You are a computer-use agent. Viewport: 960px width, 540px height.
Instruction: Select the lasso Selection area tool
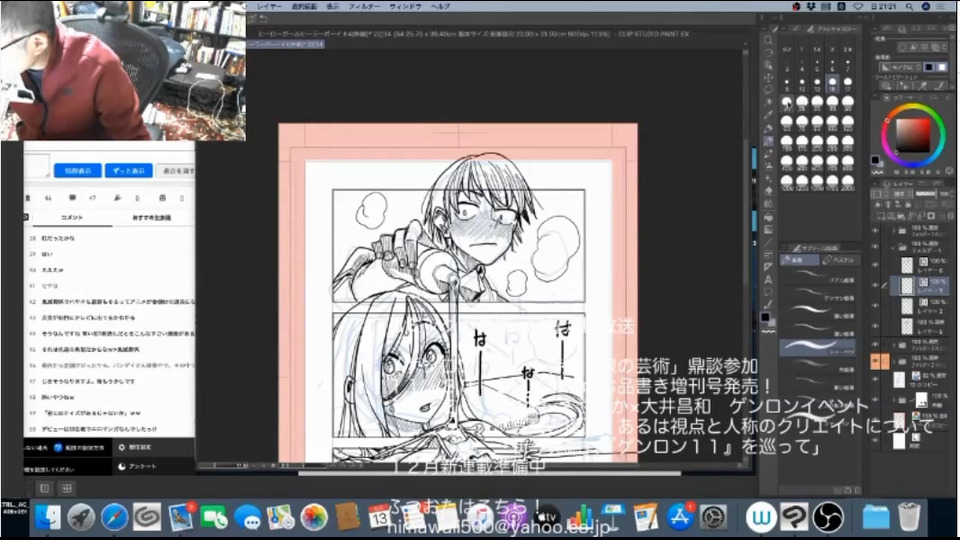pyautogui.click(x=768, y=90)
